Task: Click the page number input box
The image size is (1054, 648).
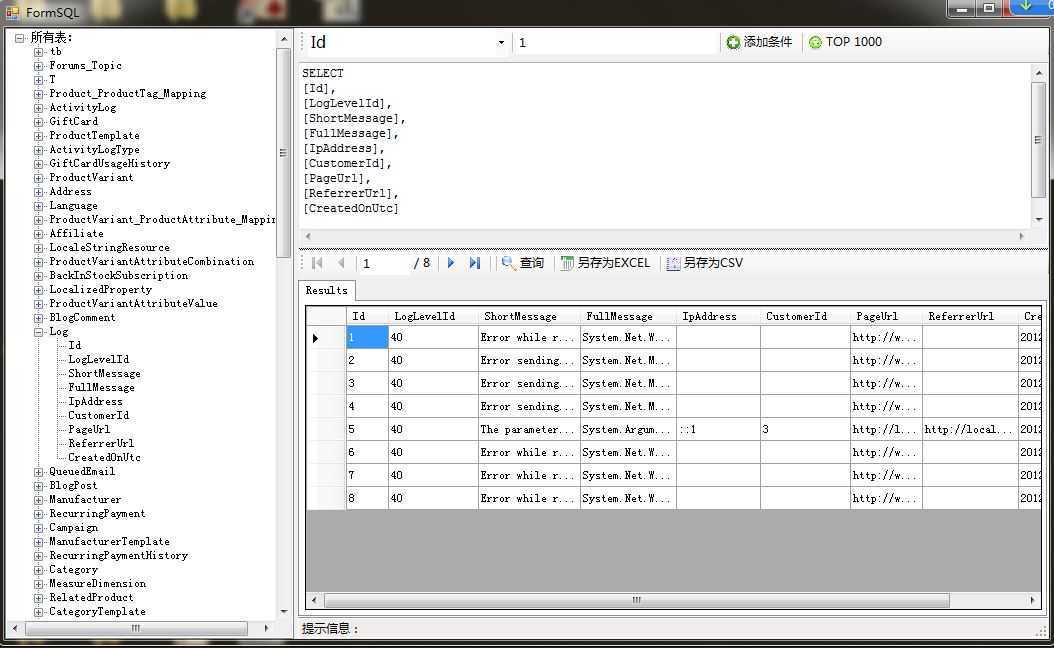Action: [x=384, y=263]
